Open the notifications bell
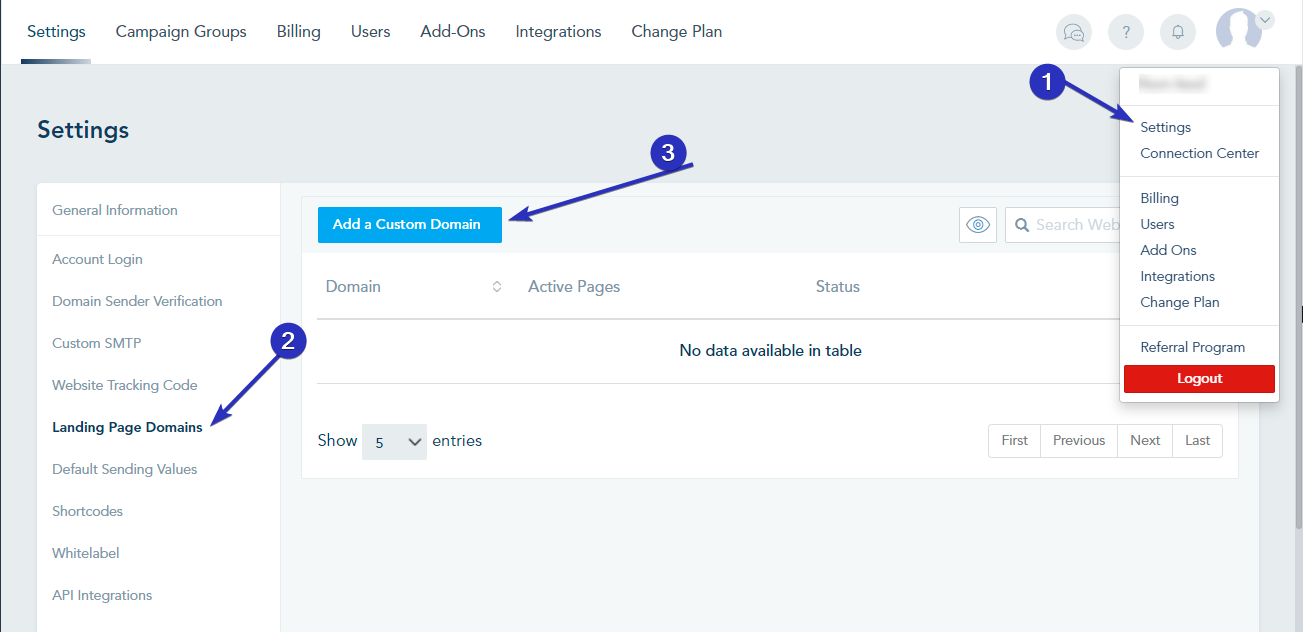Viewport: 1303px width, 632px height. 1177,32
